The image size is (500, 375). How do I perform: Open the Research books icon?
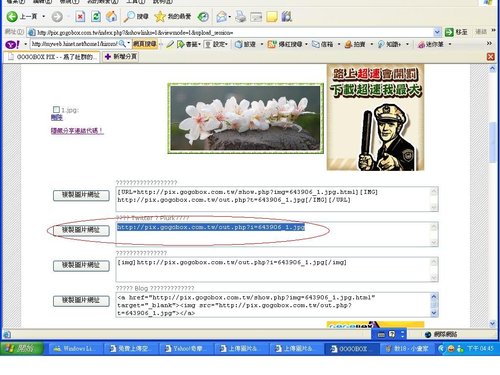click(287, 16)
